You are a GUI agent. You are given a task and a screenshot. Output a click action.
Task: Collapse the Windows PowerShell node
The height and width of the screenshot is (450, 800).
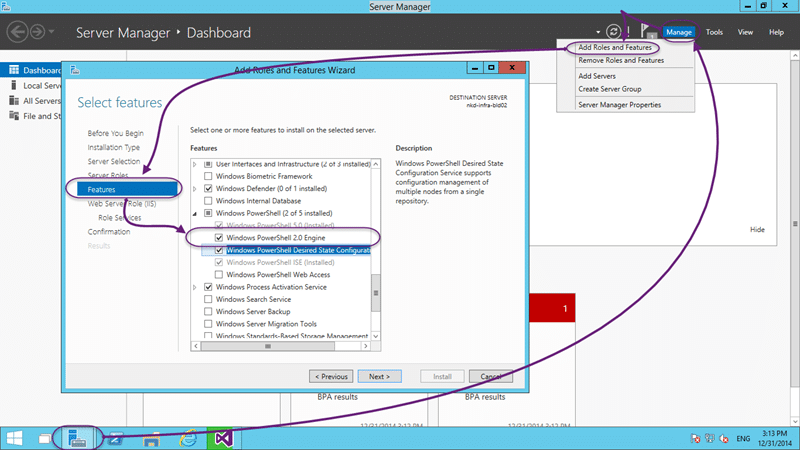coord(194,214)
